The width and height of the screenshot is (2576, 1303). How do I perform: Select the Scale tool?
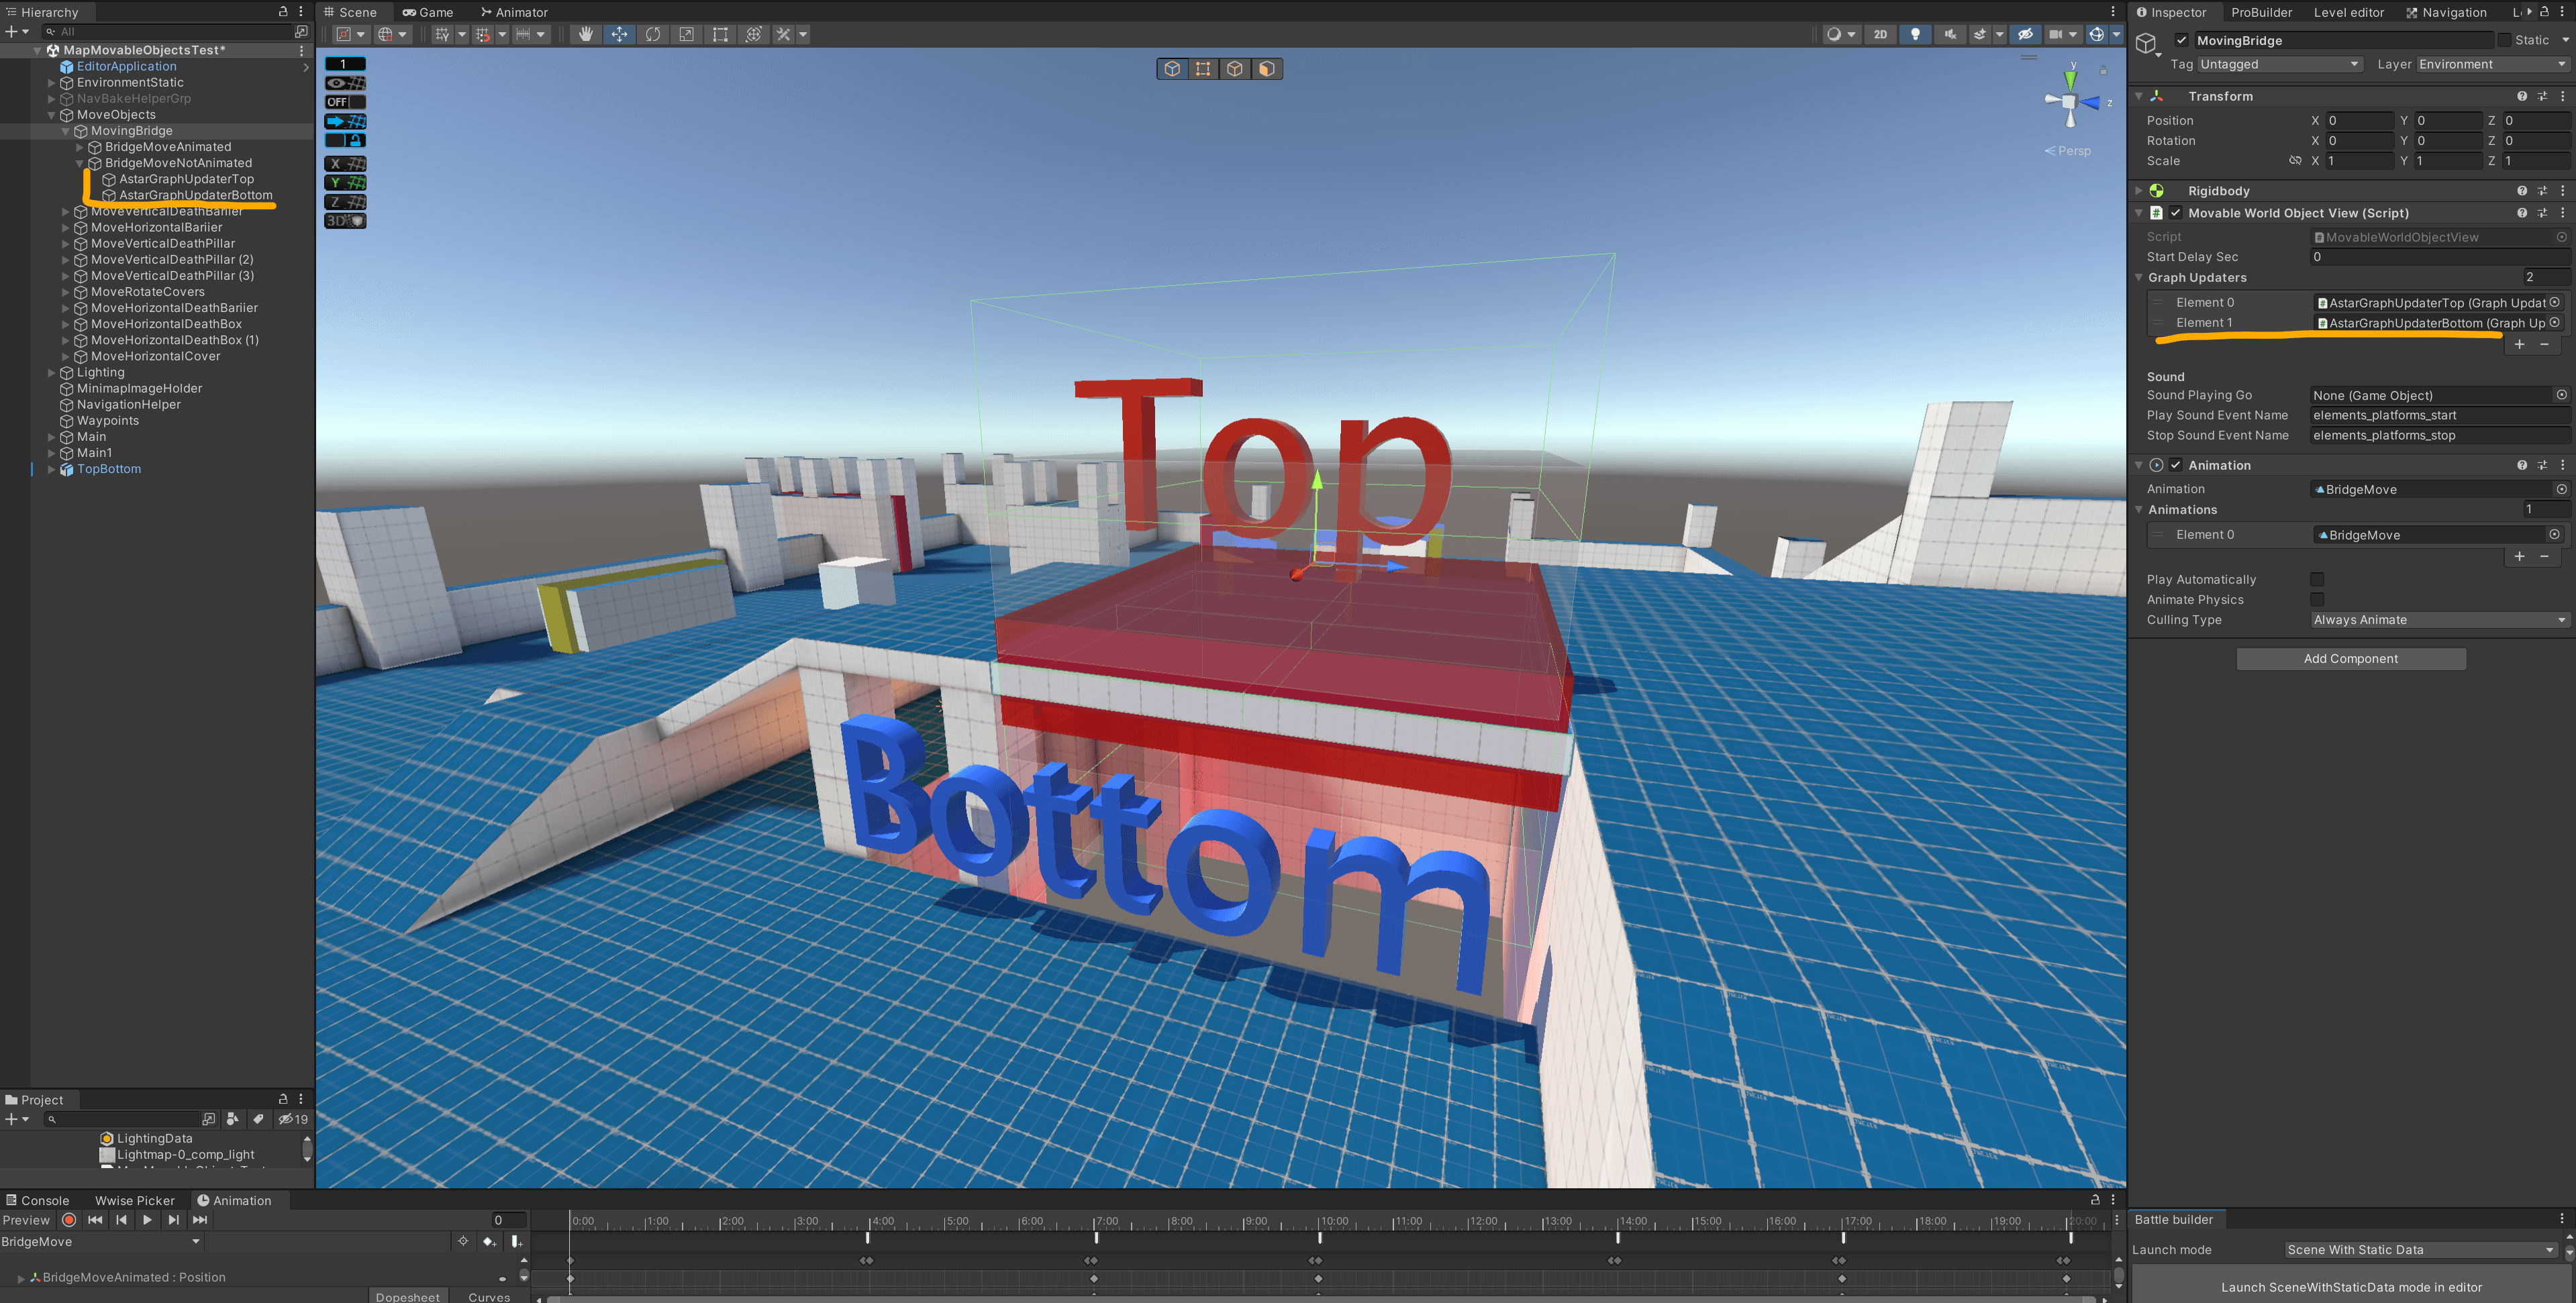(x=686, y=34)
